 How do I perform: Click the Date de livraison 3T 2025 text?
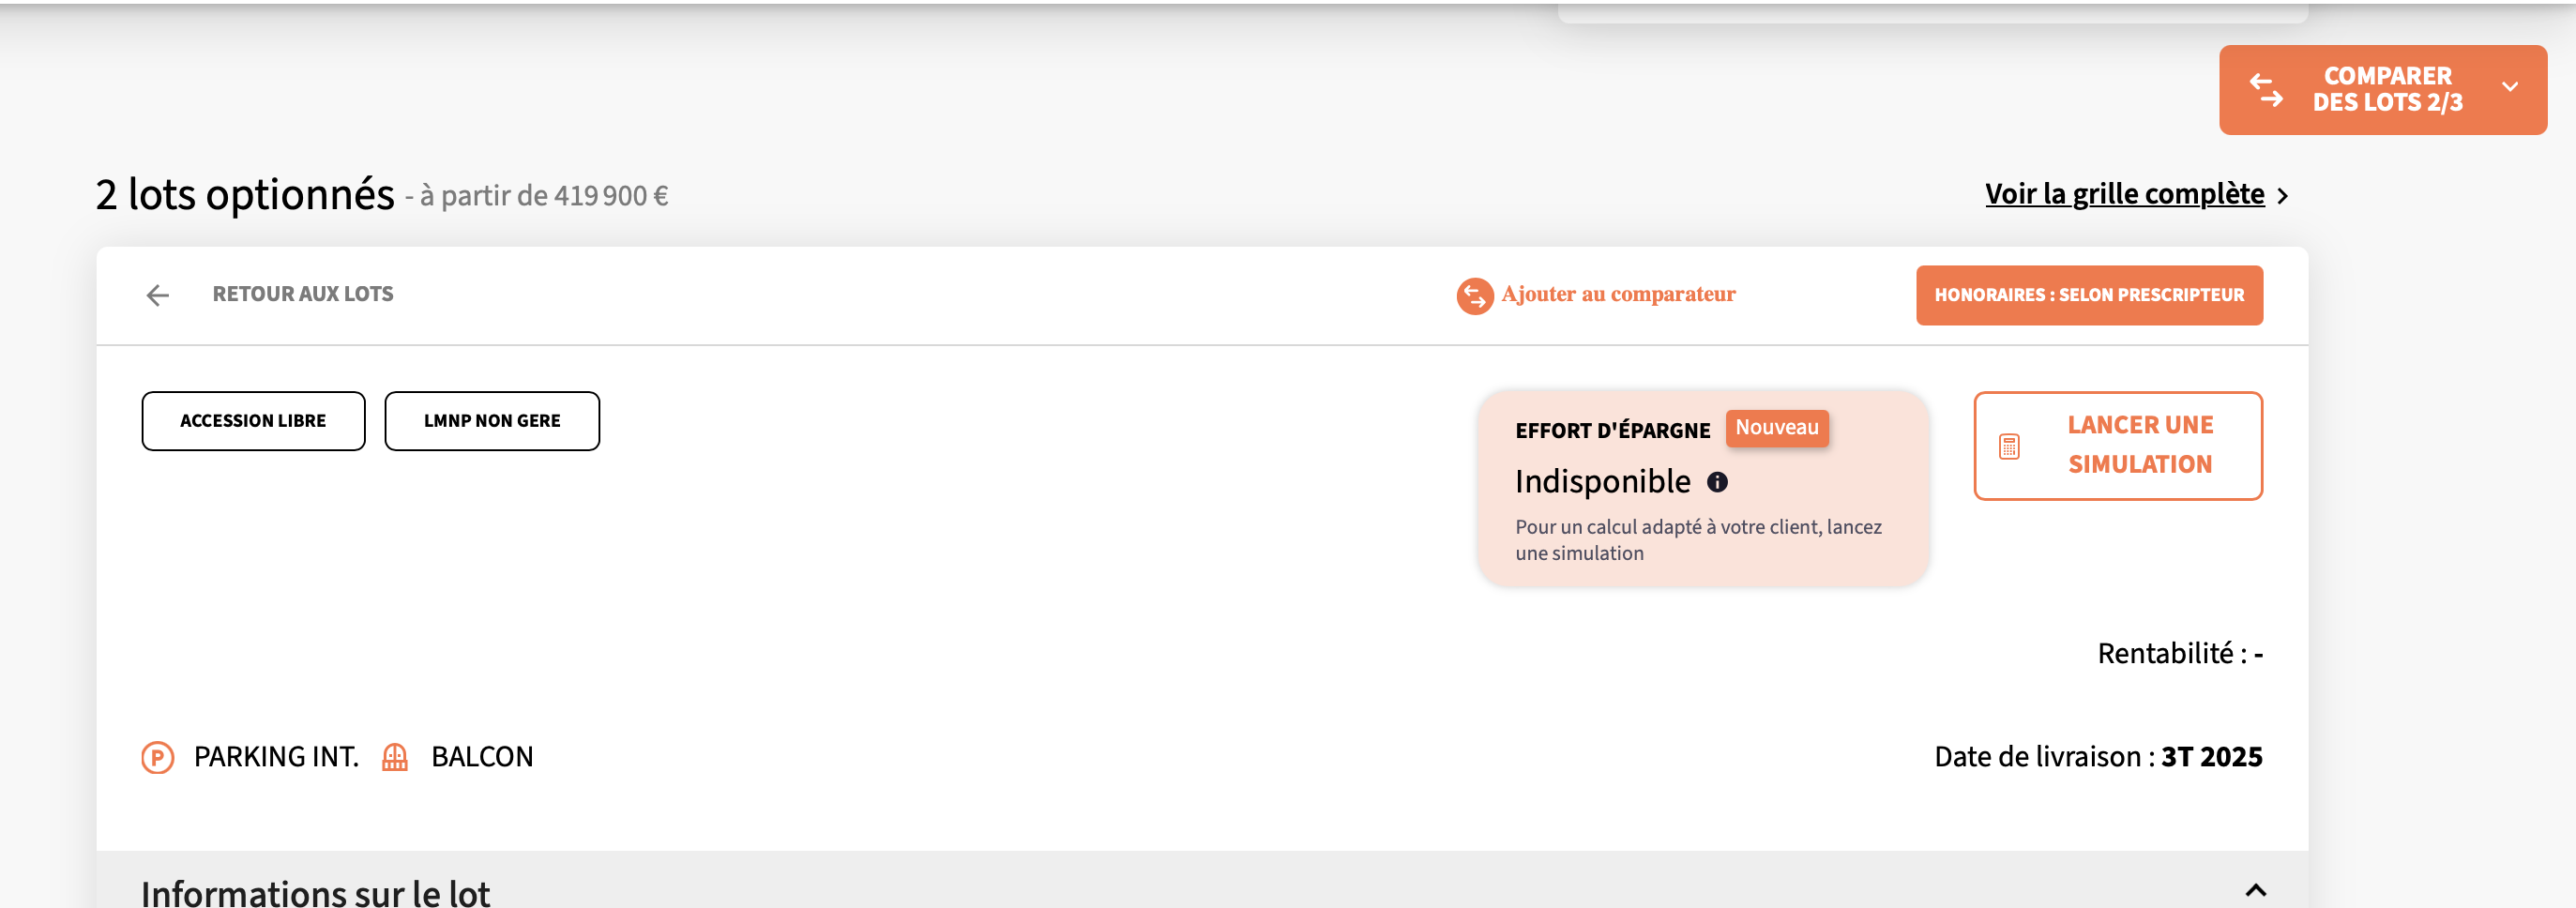[2097, 757]
